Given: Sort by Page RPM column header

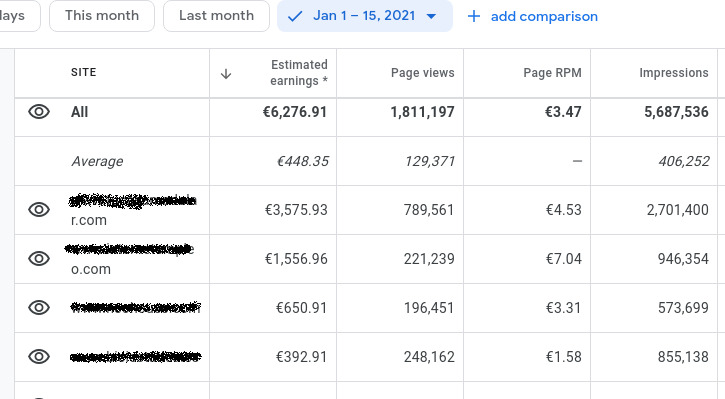Looking at the screenshot, I should [x=552, y=73].
